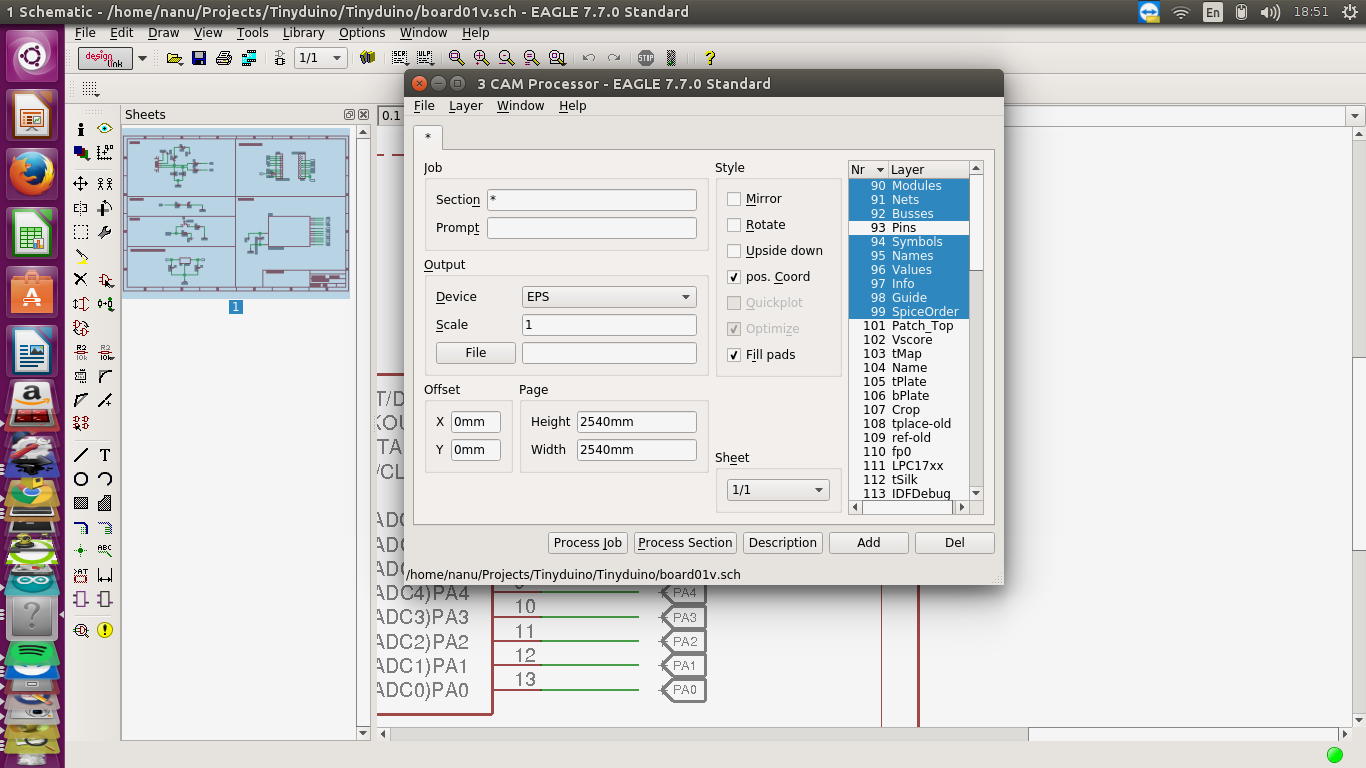
Task: Select the Text tool in left palette
Action: 105,455
